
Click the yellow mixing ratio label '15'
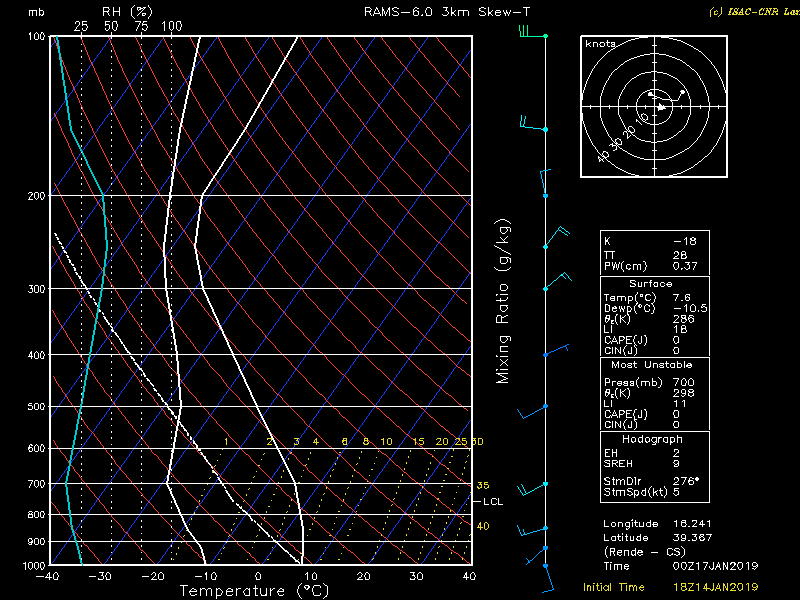418,442
